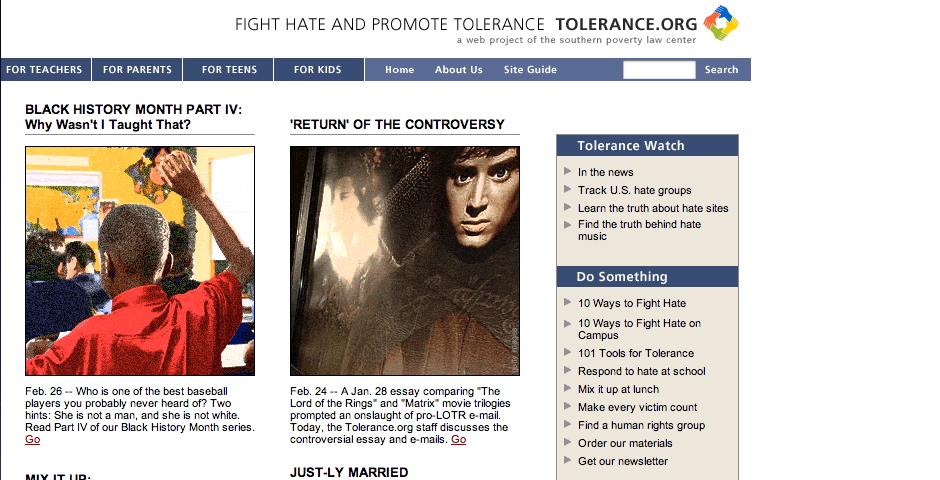Open the For Teens tab
The width and height of the screenshot is (940, 480).
[x=228, y=70]
